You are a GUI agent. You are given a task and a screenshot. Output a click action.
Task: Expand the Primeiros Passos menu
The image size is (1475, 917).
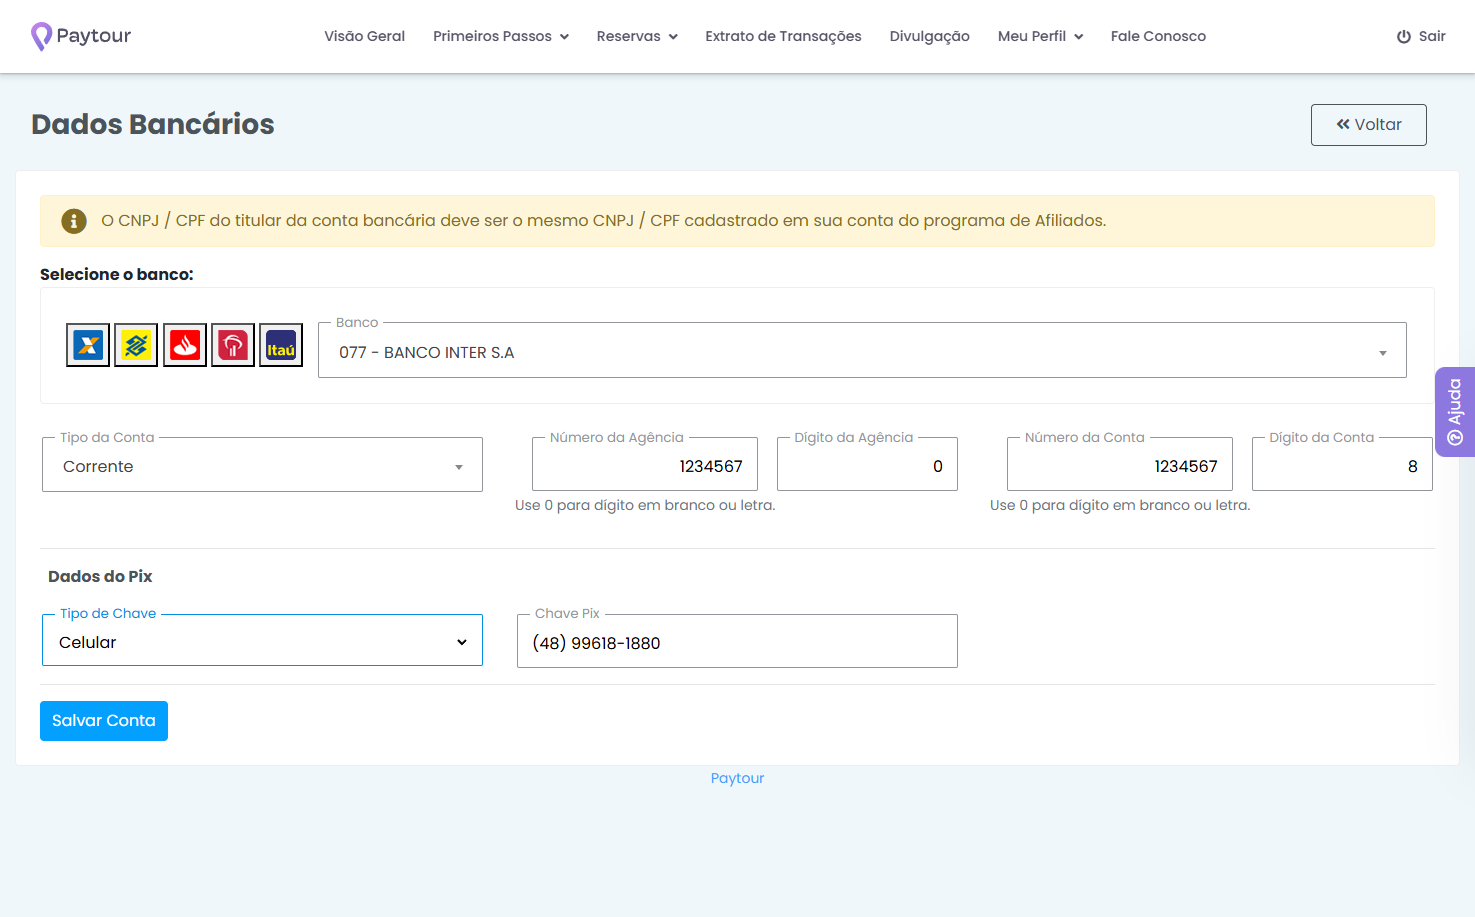(501, 36)
